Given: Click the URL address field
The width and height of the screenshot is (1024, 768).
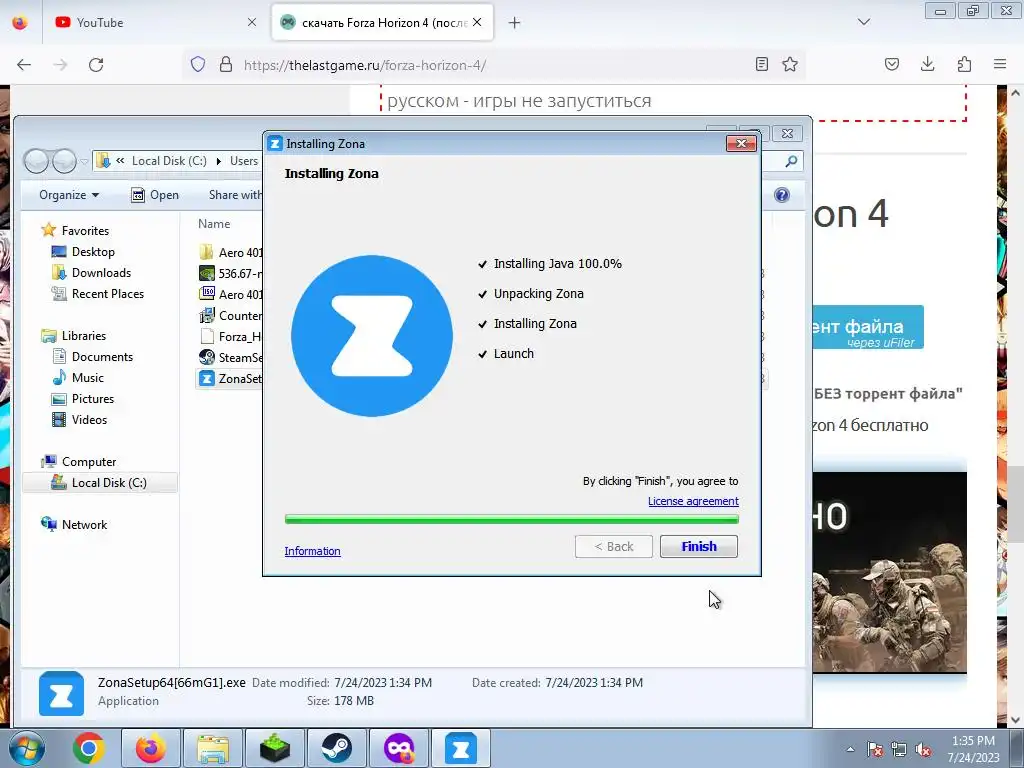Looking at the screenshot, I should 493,65.
